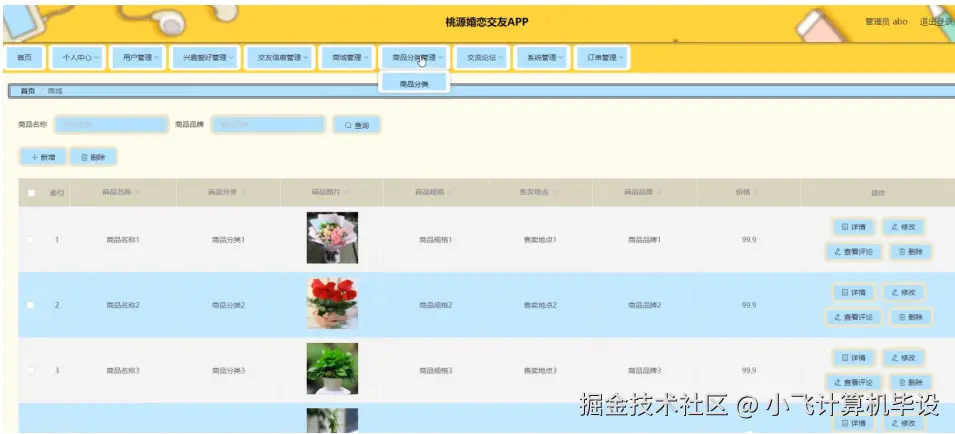This screenshot has height=434, width=955.
Task: Select the 商品名称2 cell
Action: pos(123,305)
